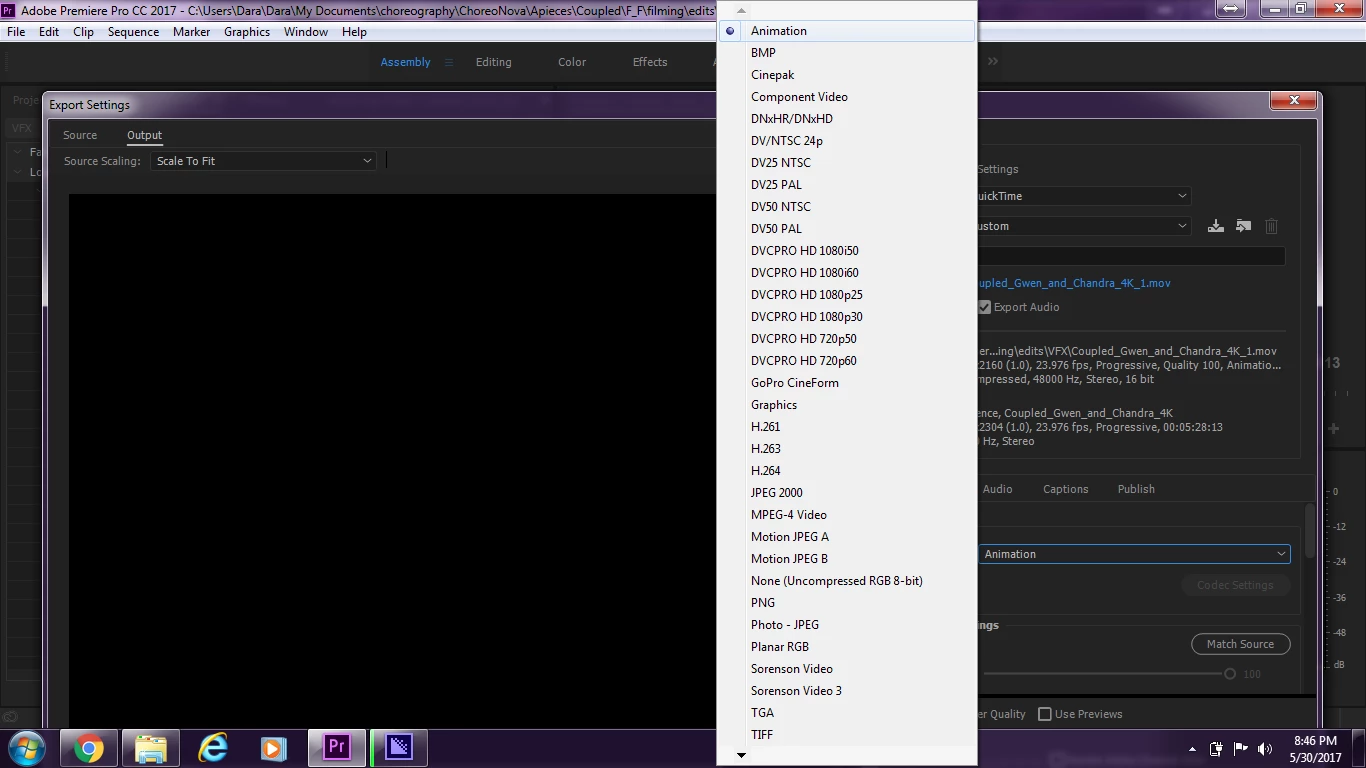The width and height of the screenshot is (1366, 768).
Task: Switch to the Editing workspace
Action: 493,62
